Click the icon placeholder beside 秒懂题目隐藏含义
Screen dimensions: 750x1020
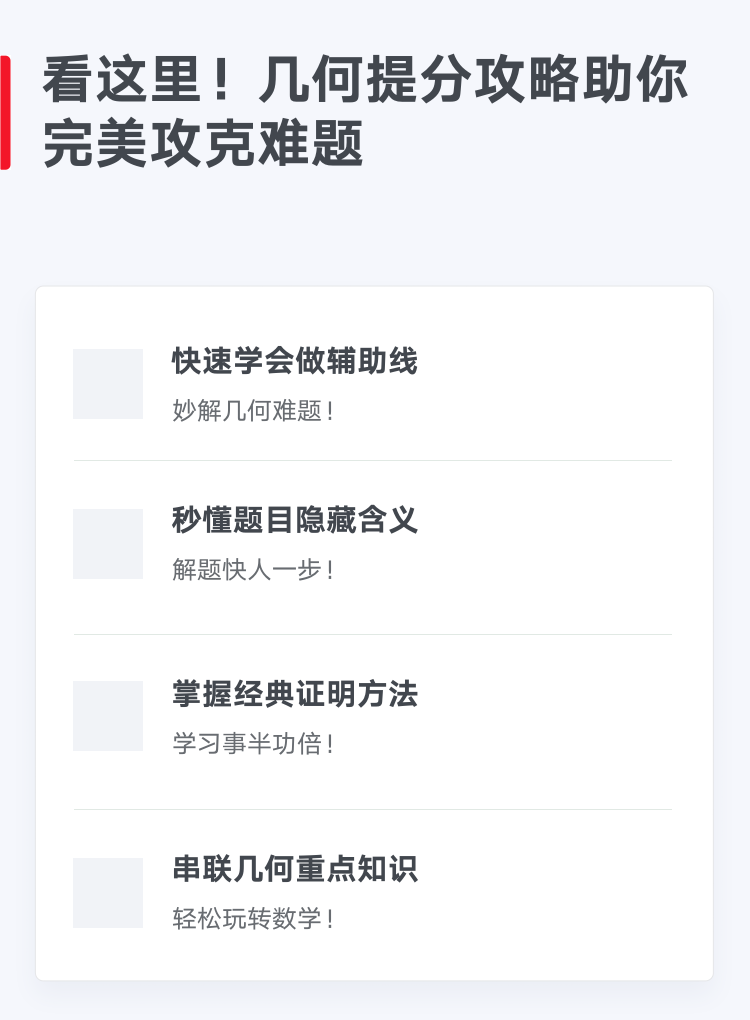pos(108,544)
